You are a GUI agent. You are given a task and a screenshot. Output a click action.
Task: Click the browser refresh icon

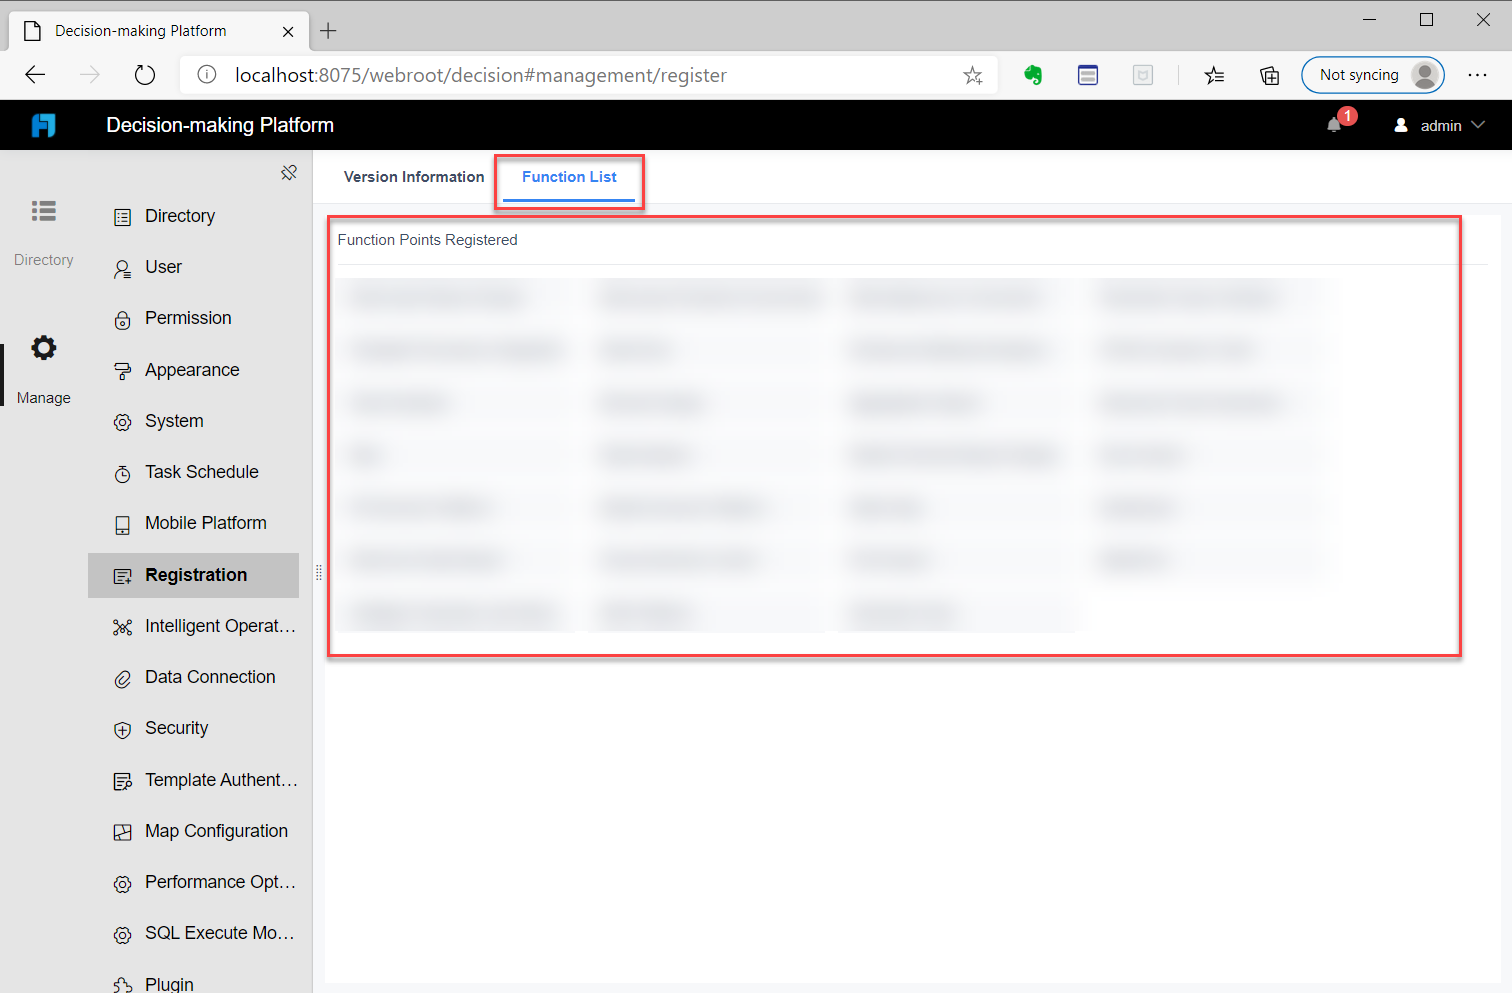click(x=145, y=75)
